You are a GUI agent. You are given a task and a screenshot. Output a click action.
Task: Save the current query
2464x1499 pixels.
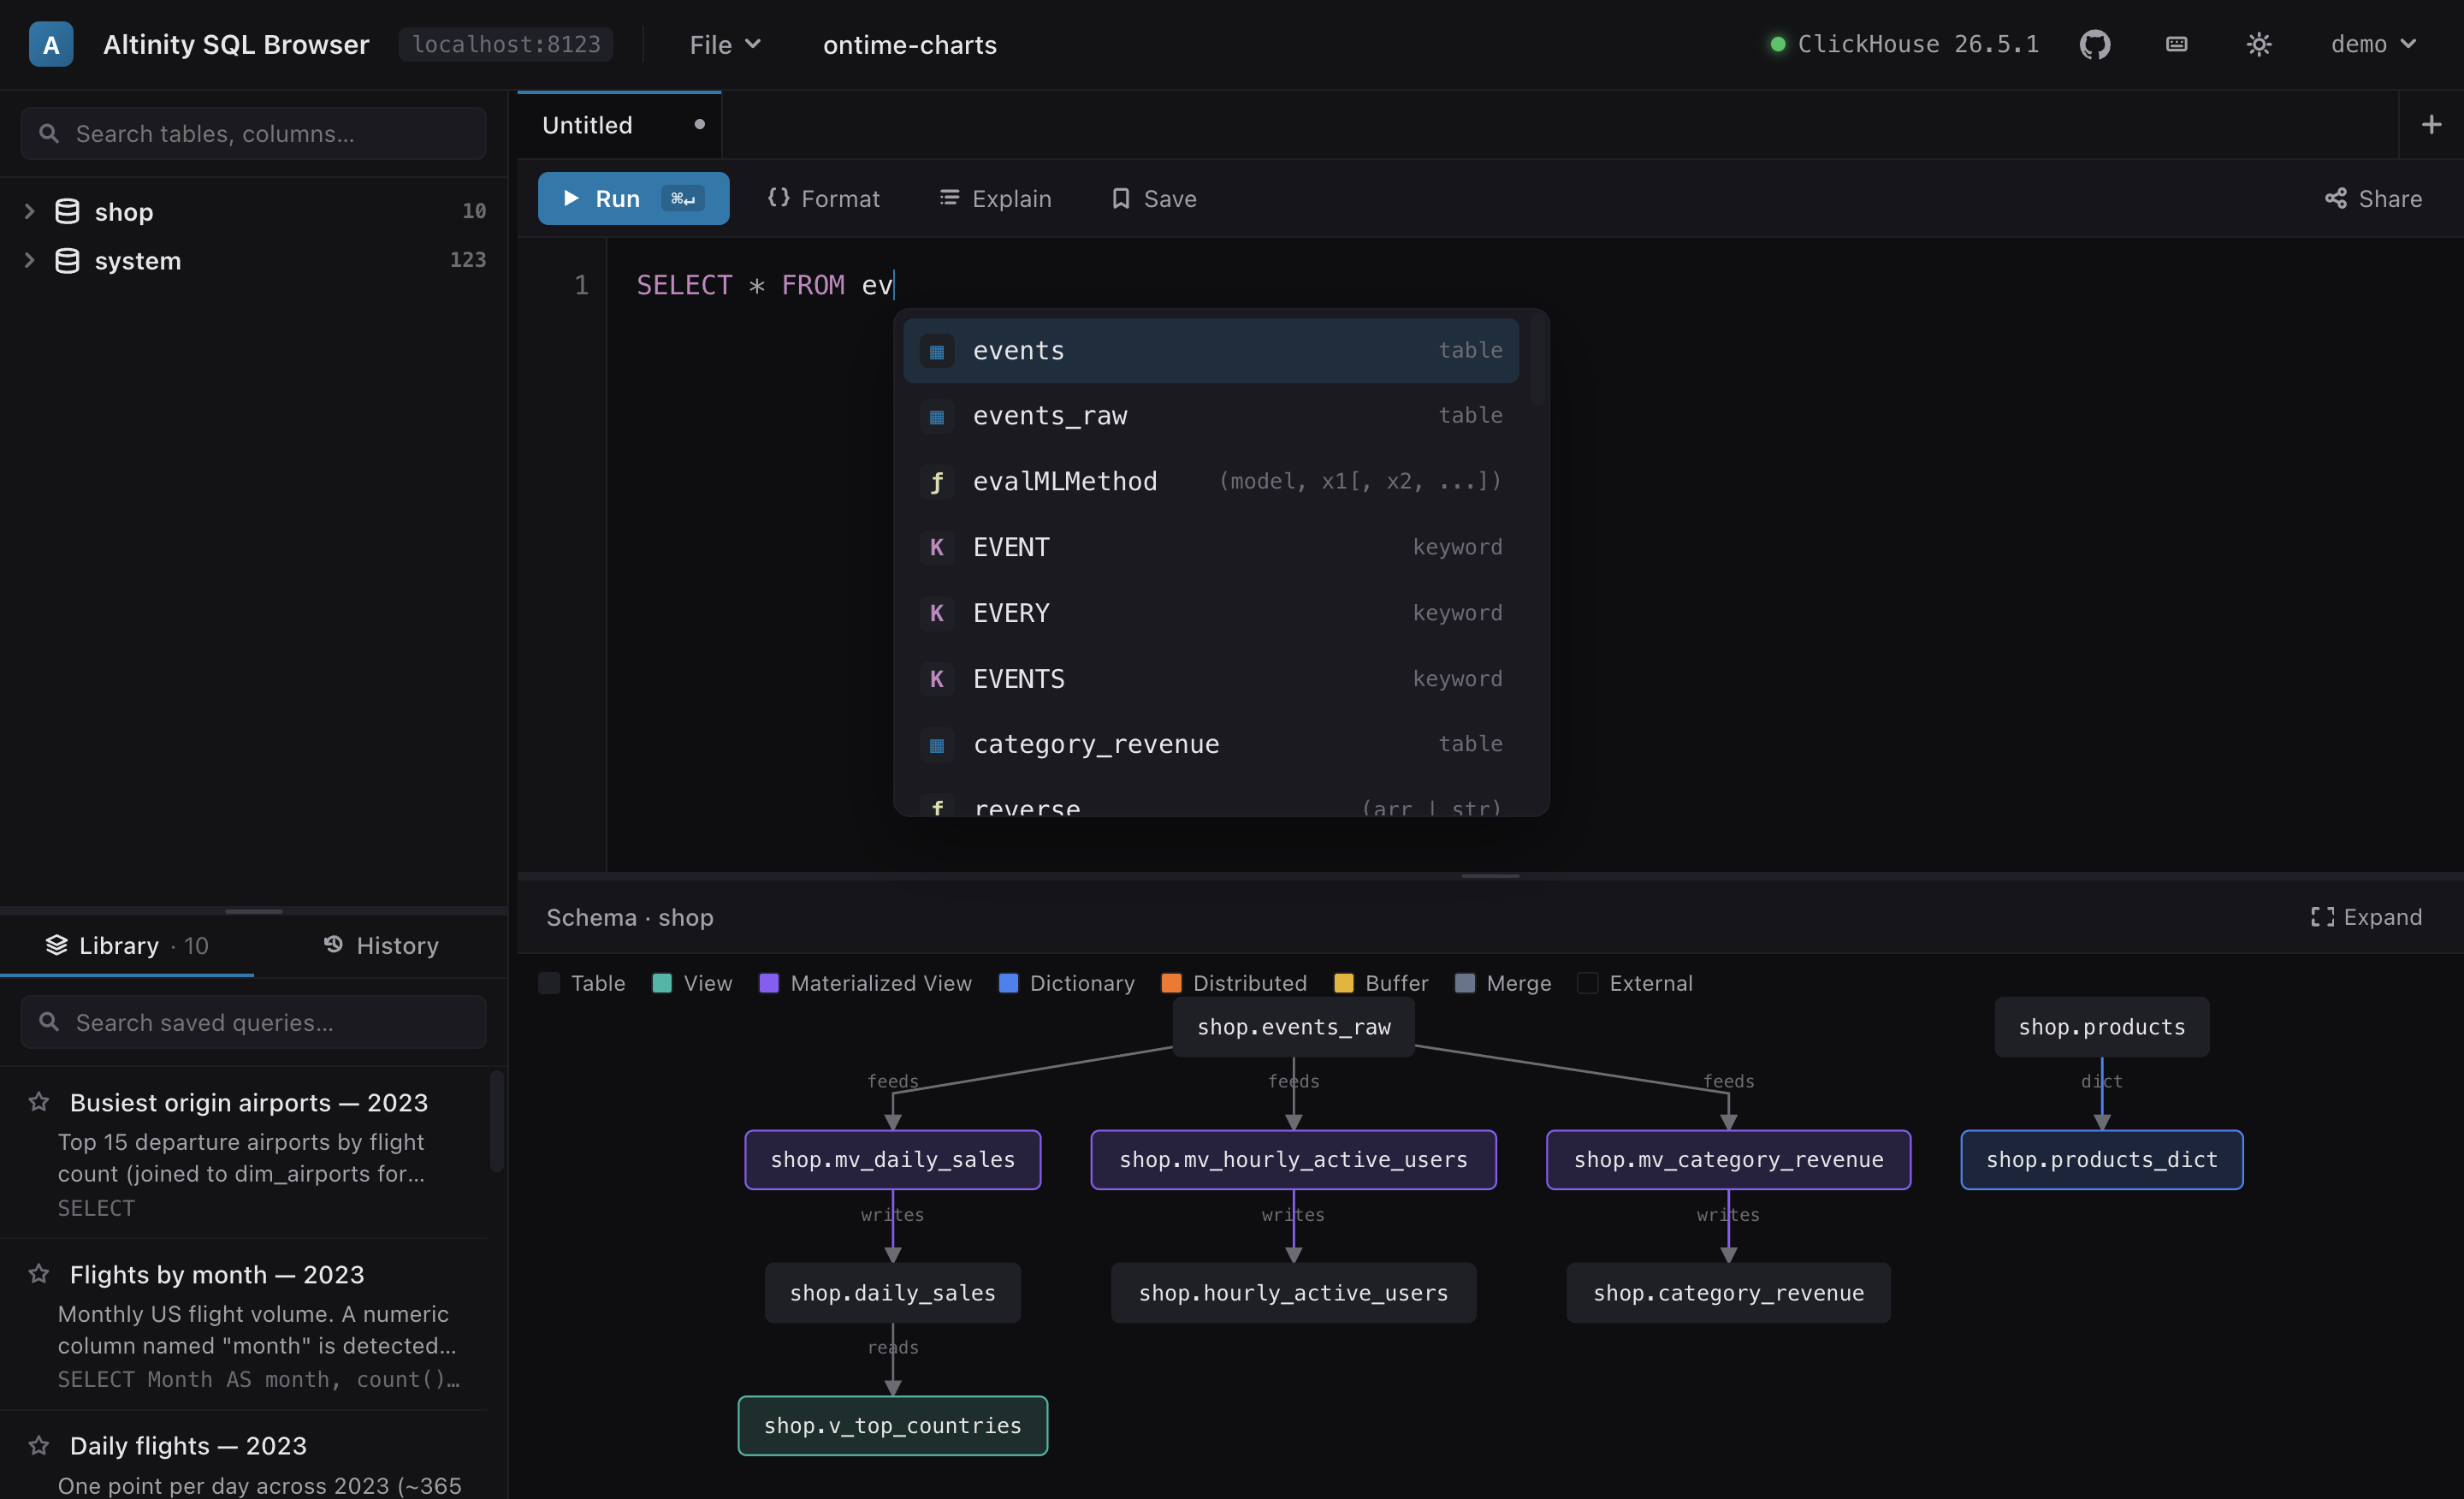[x=1154, y=198]
